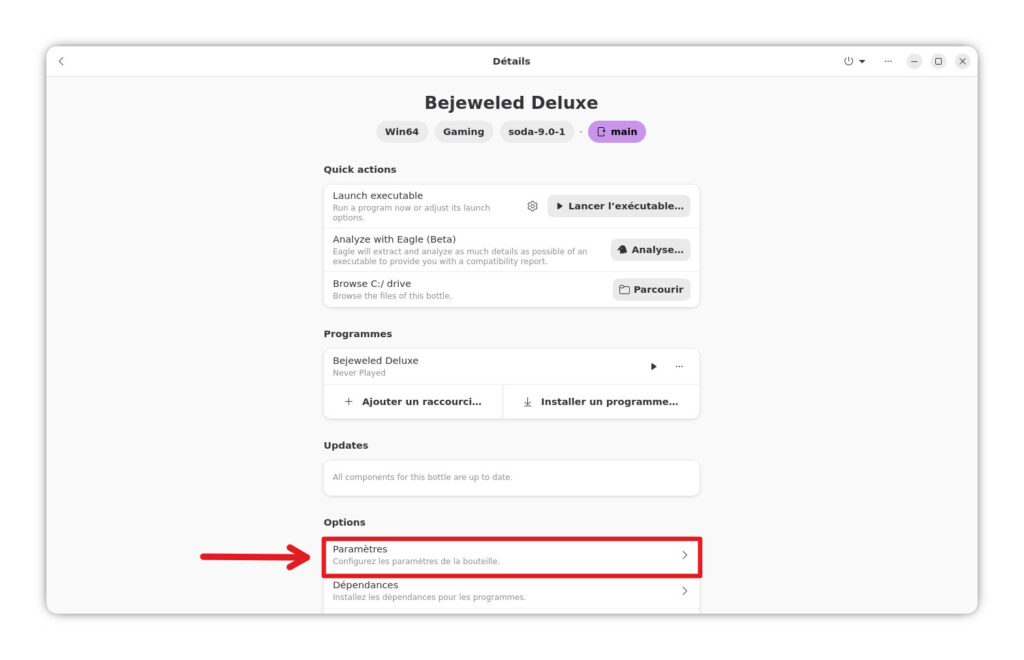The height and width of the screenshot is (660, 1024).
Task: Click Ajouter un raccourci button
Action: click(x=413, y=402)
